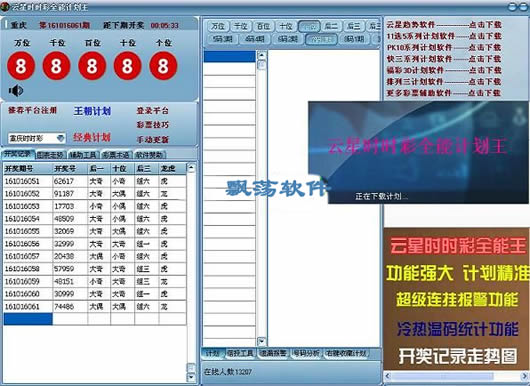Select draw row 161016061

click(95, 307)
